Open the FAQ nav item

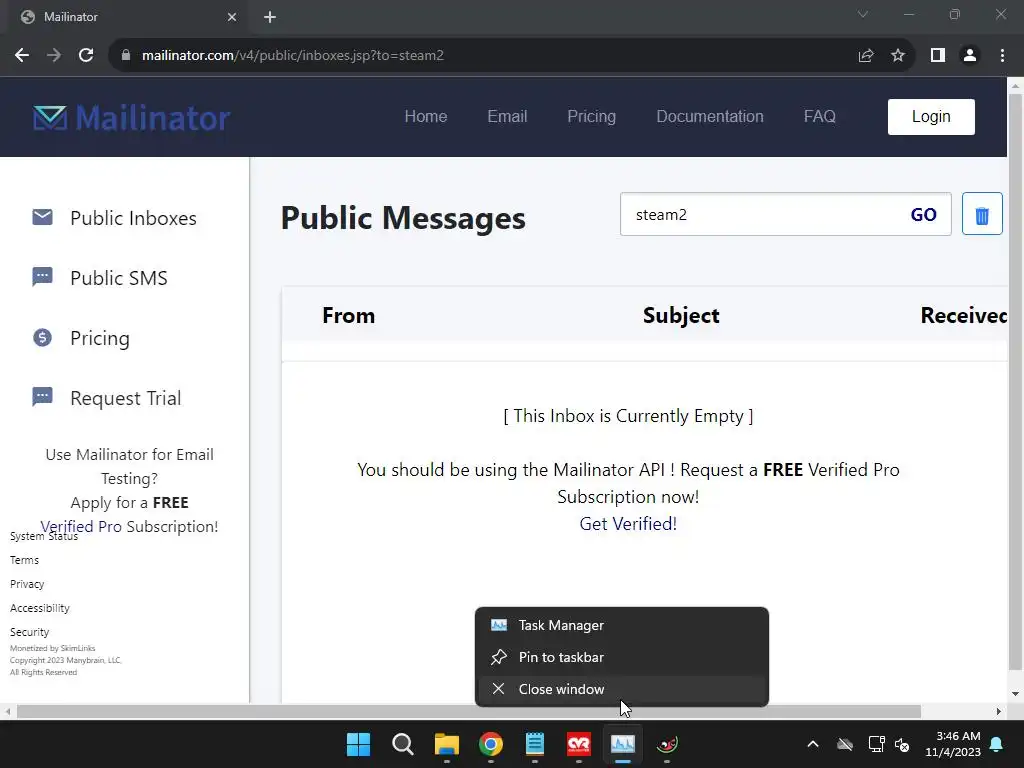click(x=820, y=116)
